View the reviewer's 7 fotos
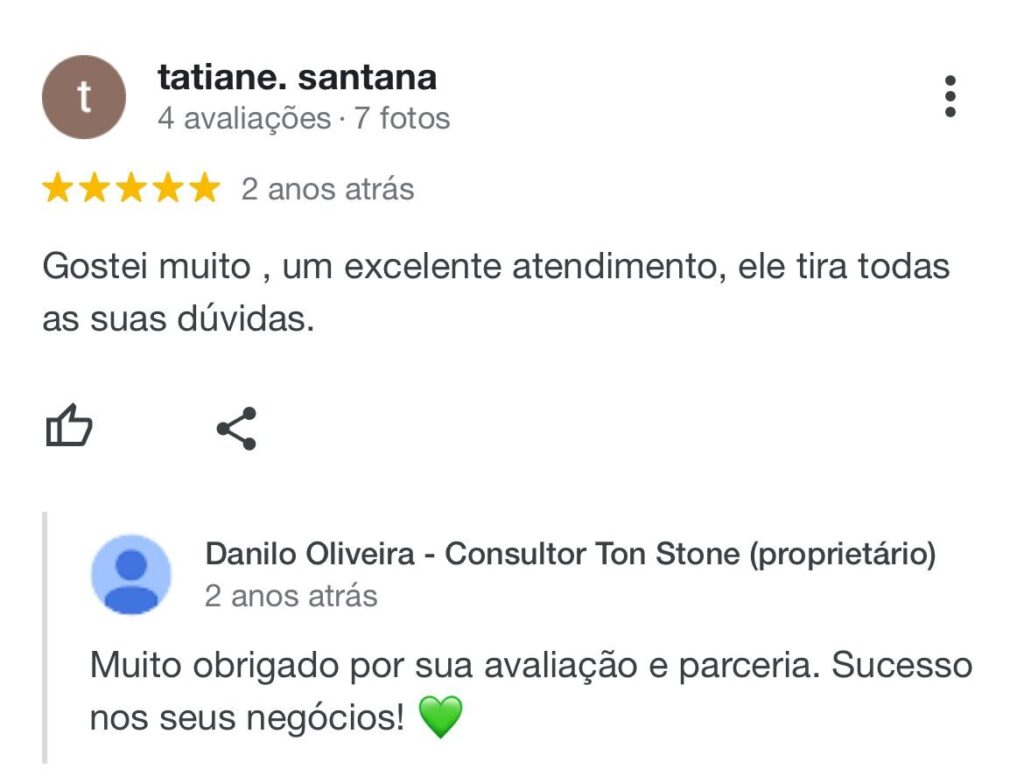Image resolution: width=1024 pixels, height=783 pixels. [x=402, y=119]
